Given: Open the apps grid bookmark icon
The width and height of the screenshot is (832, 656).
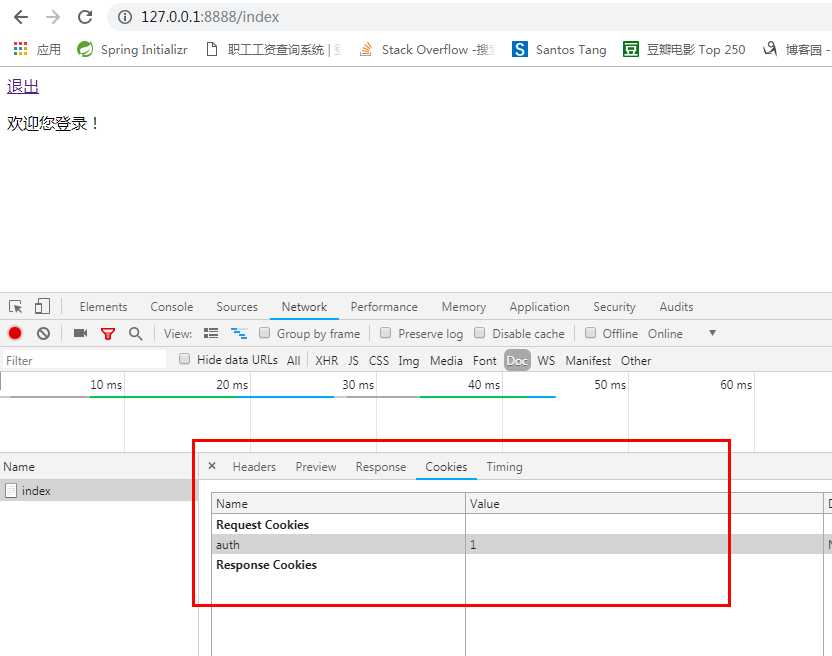Looking at the screenshot, I should point(20,49).
